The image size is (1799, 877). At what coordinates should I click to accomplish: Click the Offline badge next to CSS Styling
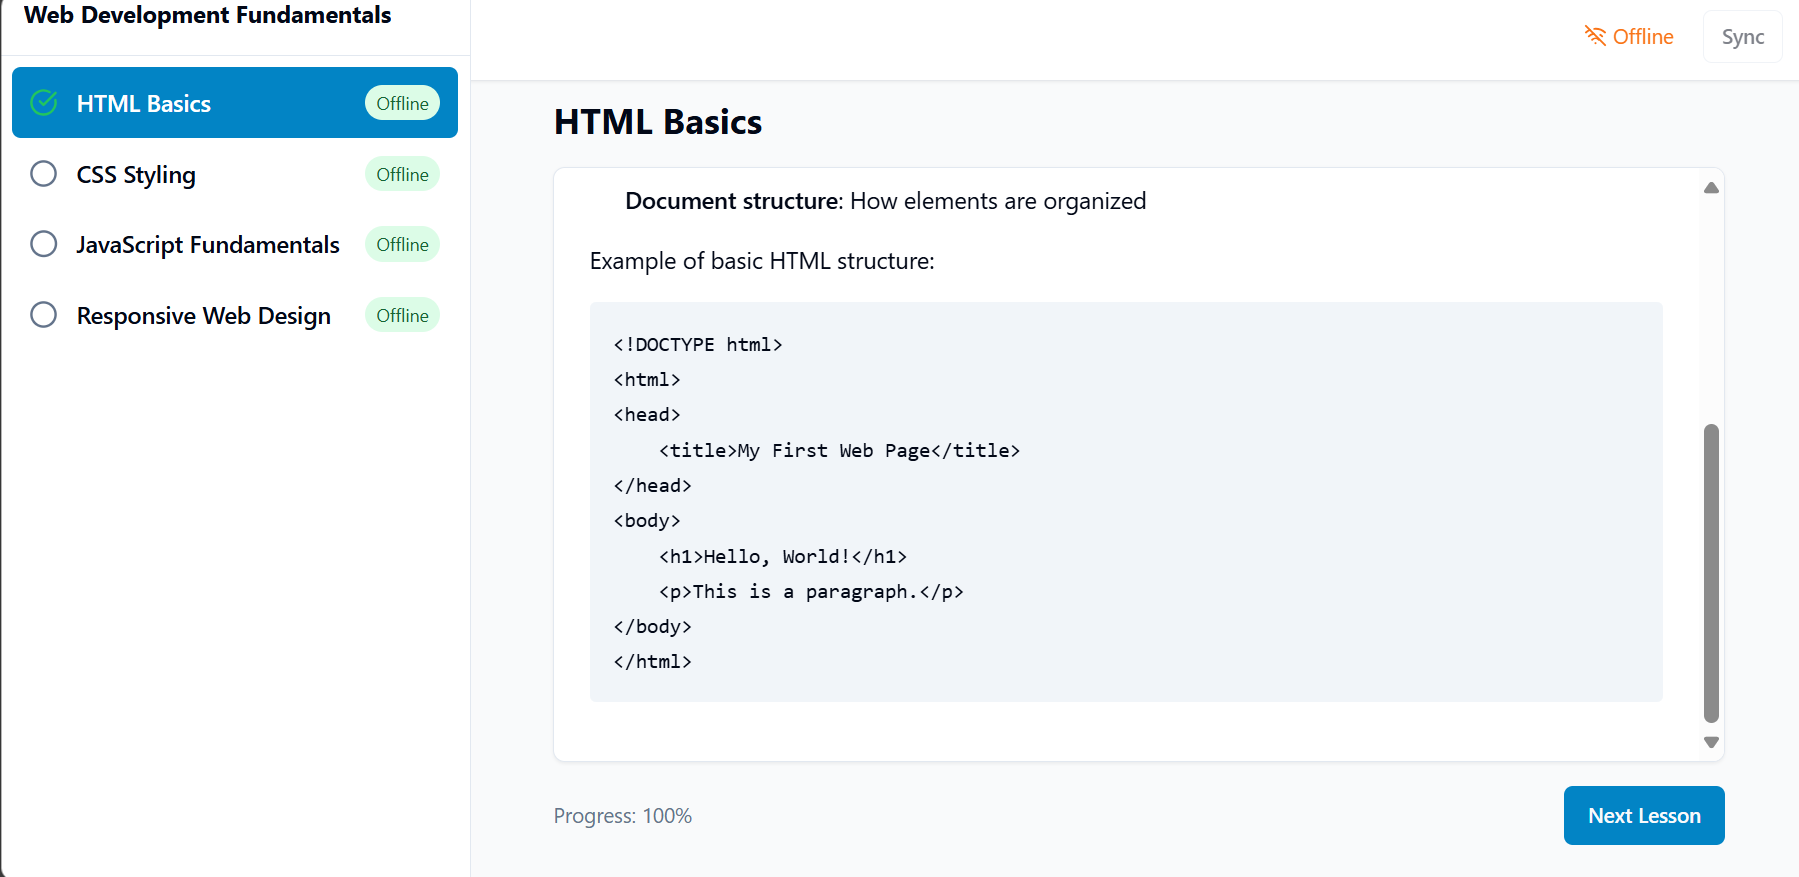coord(402,174)
